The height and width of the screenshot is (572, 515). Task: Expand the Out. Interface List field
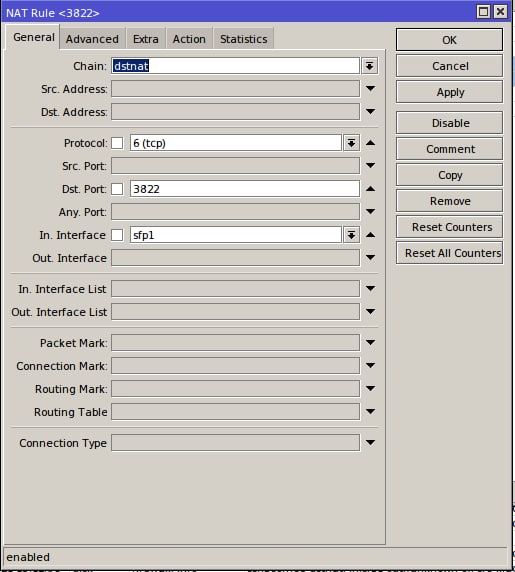pos(370,312)
